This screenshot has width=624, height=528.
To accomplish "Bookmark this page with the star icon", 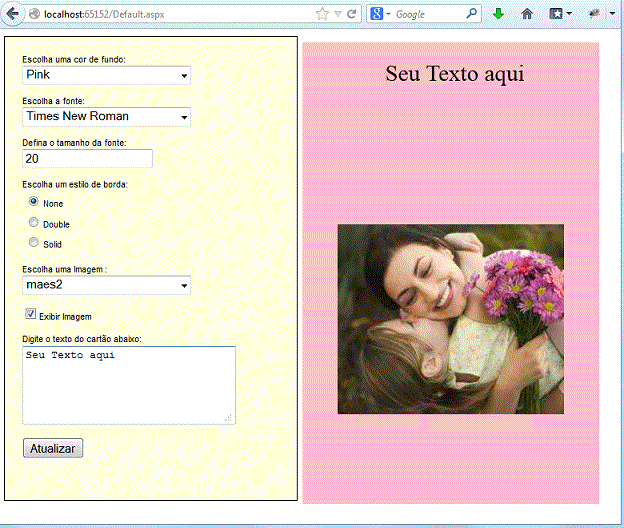I will tap(322, 14).
